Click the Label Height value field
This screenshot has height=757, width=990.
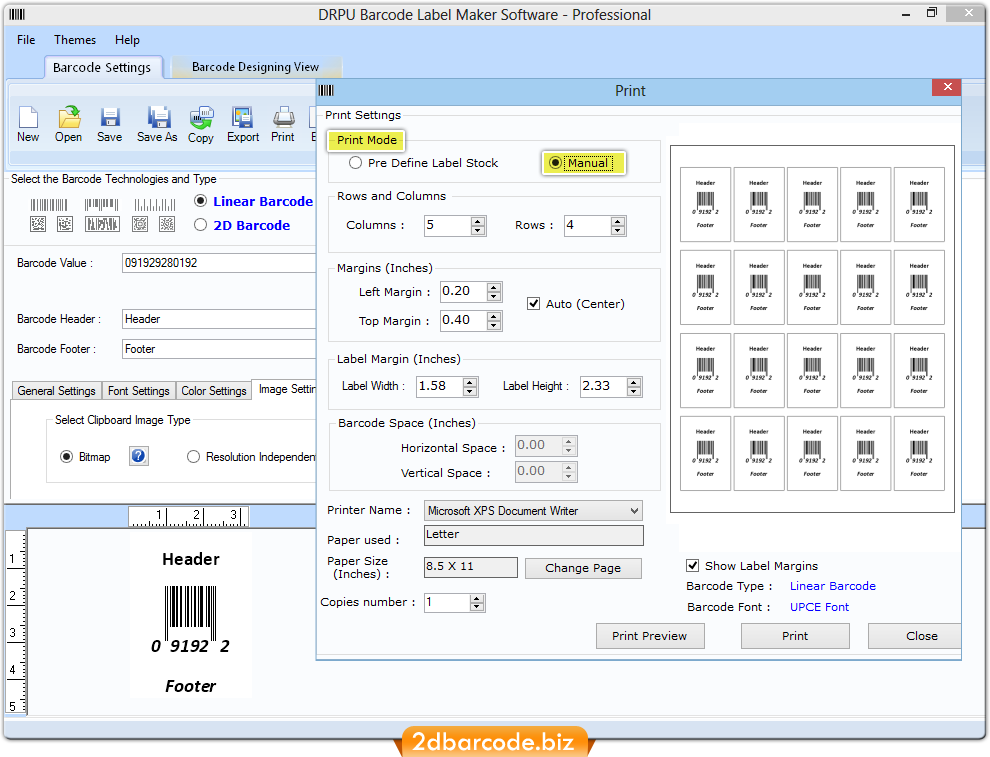click(604, 386)
